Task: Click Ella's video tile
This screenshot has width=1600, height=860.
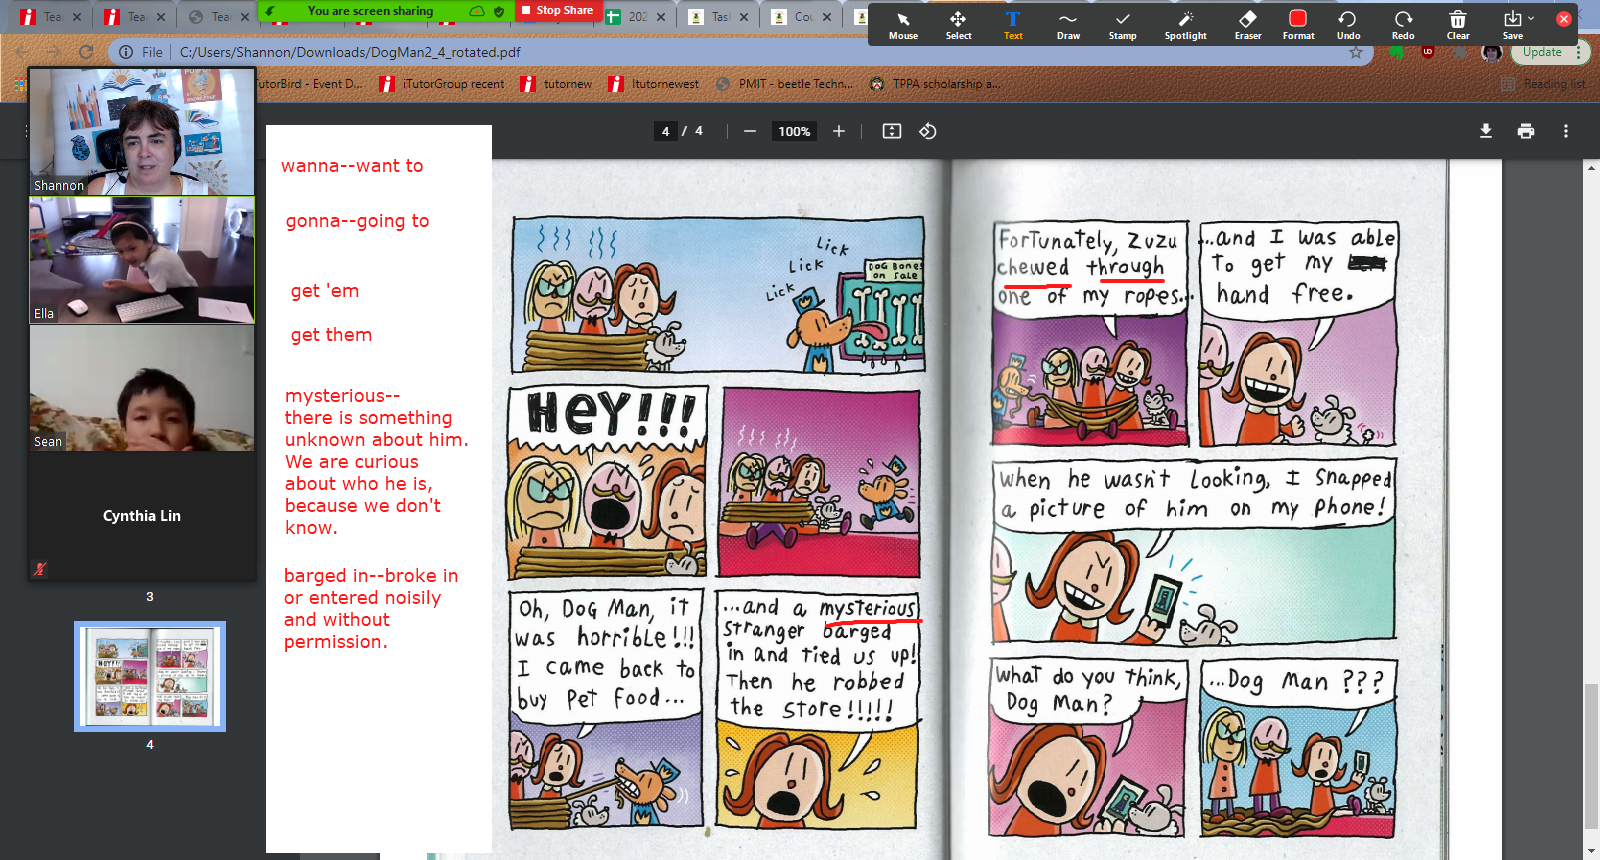Action: (142, 260)
